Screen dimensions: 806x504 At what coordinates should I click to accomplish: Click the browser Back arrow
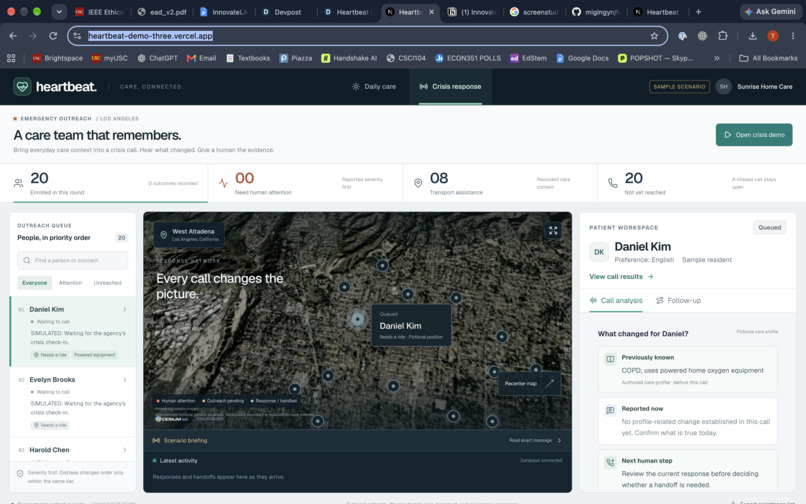click(x=13, y=35)
